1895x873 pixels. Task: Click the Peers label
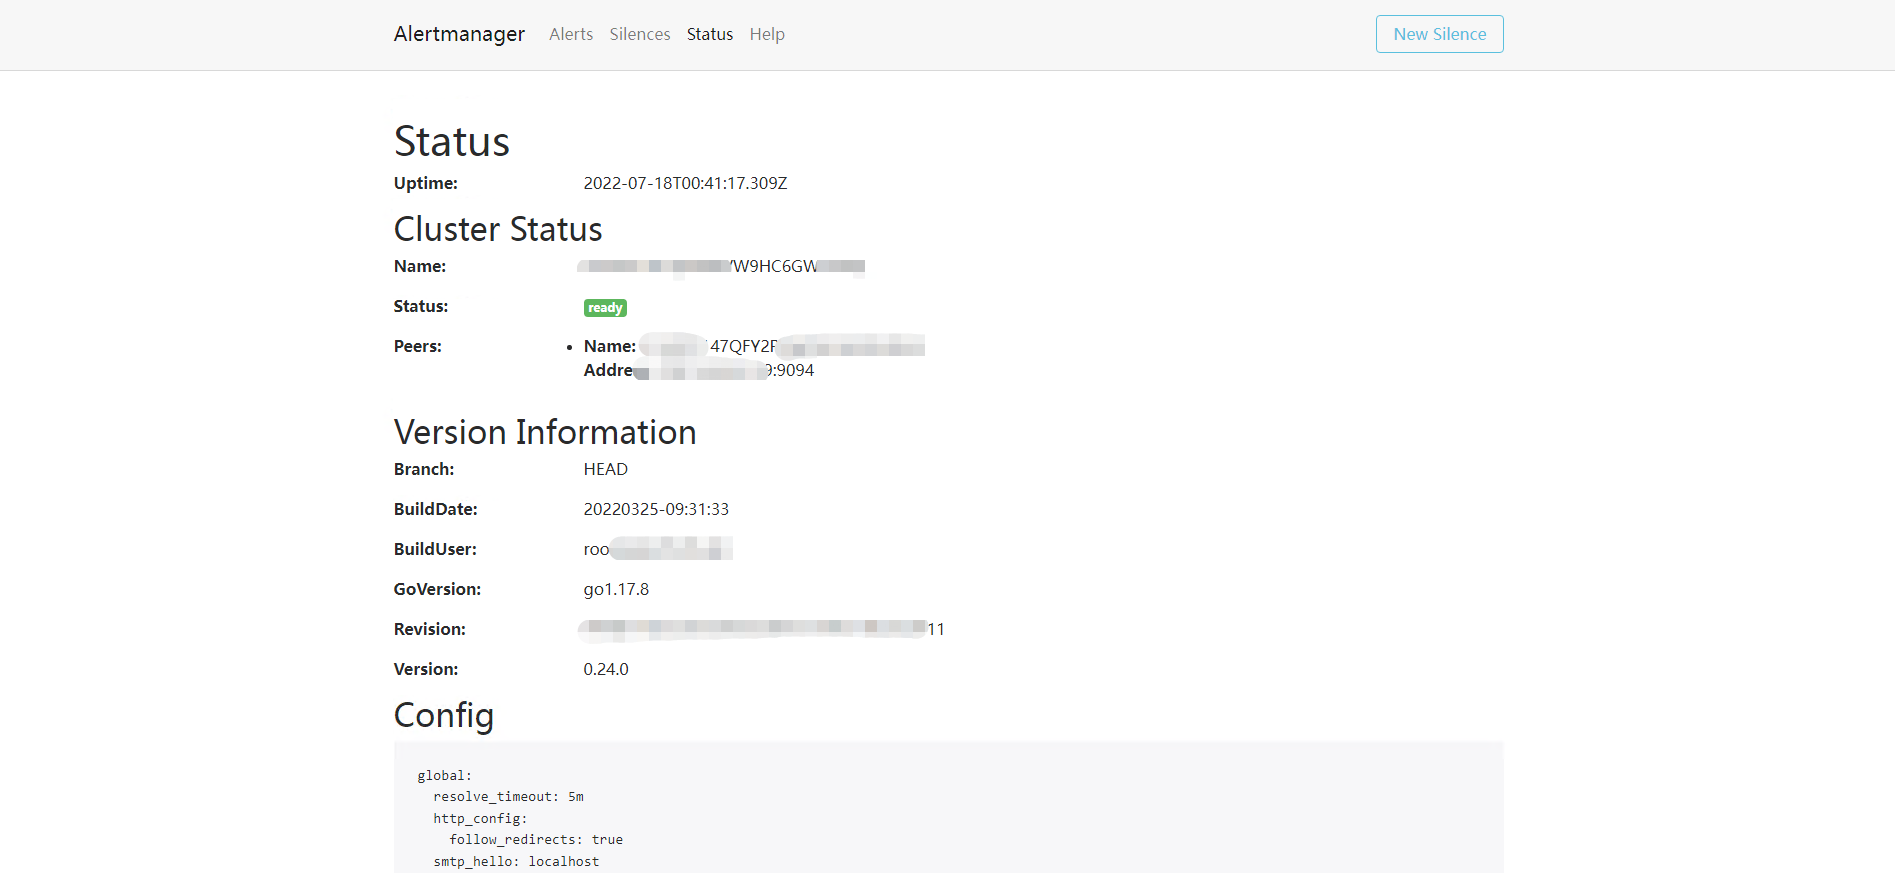[418, 346]
